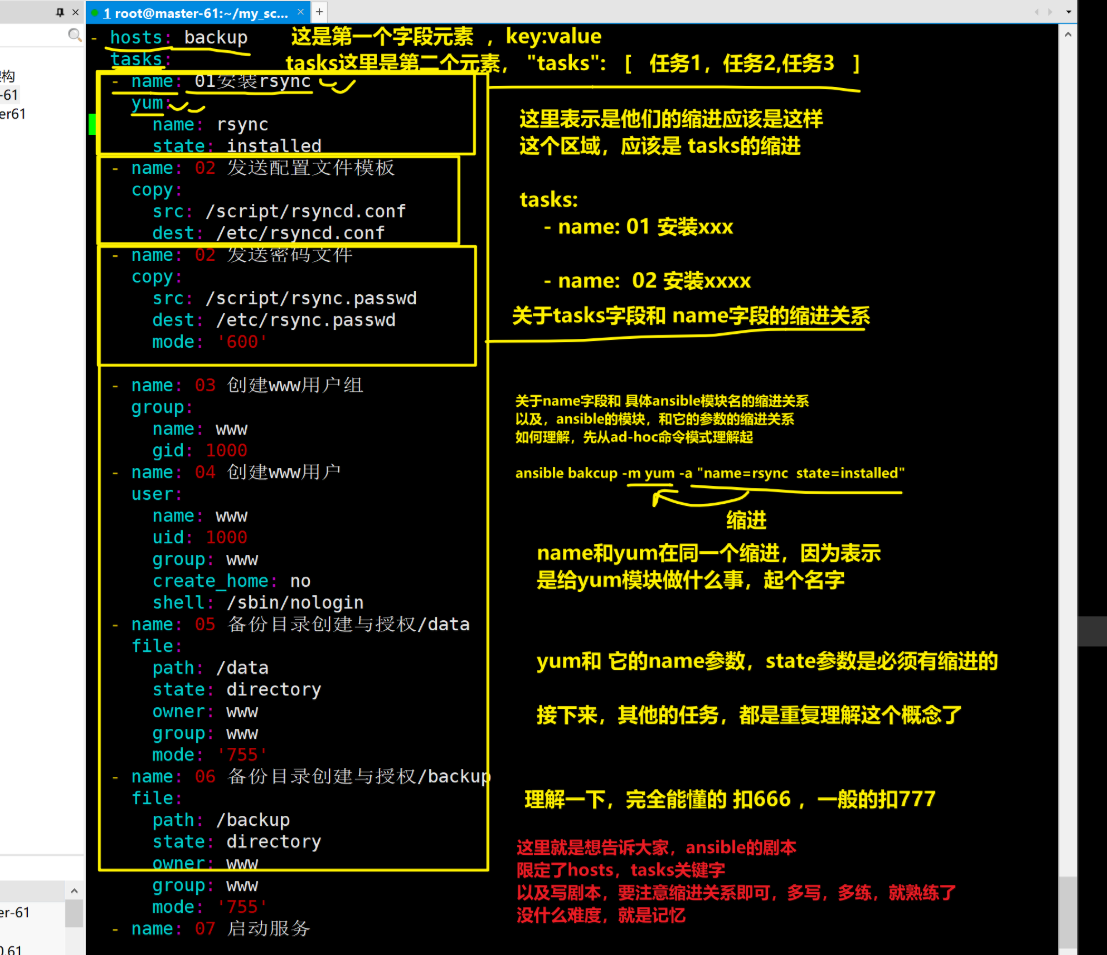Screen dimensions: 1107x955
Task: Open the tab list dropdown arrow
Action: (1068, 11)
